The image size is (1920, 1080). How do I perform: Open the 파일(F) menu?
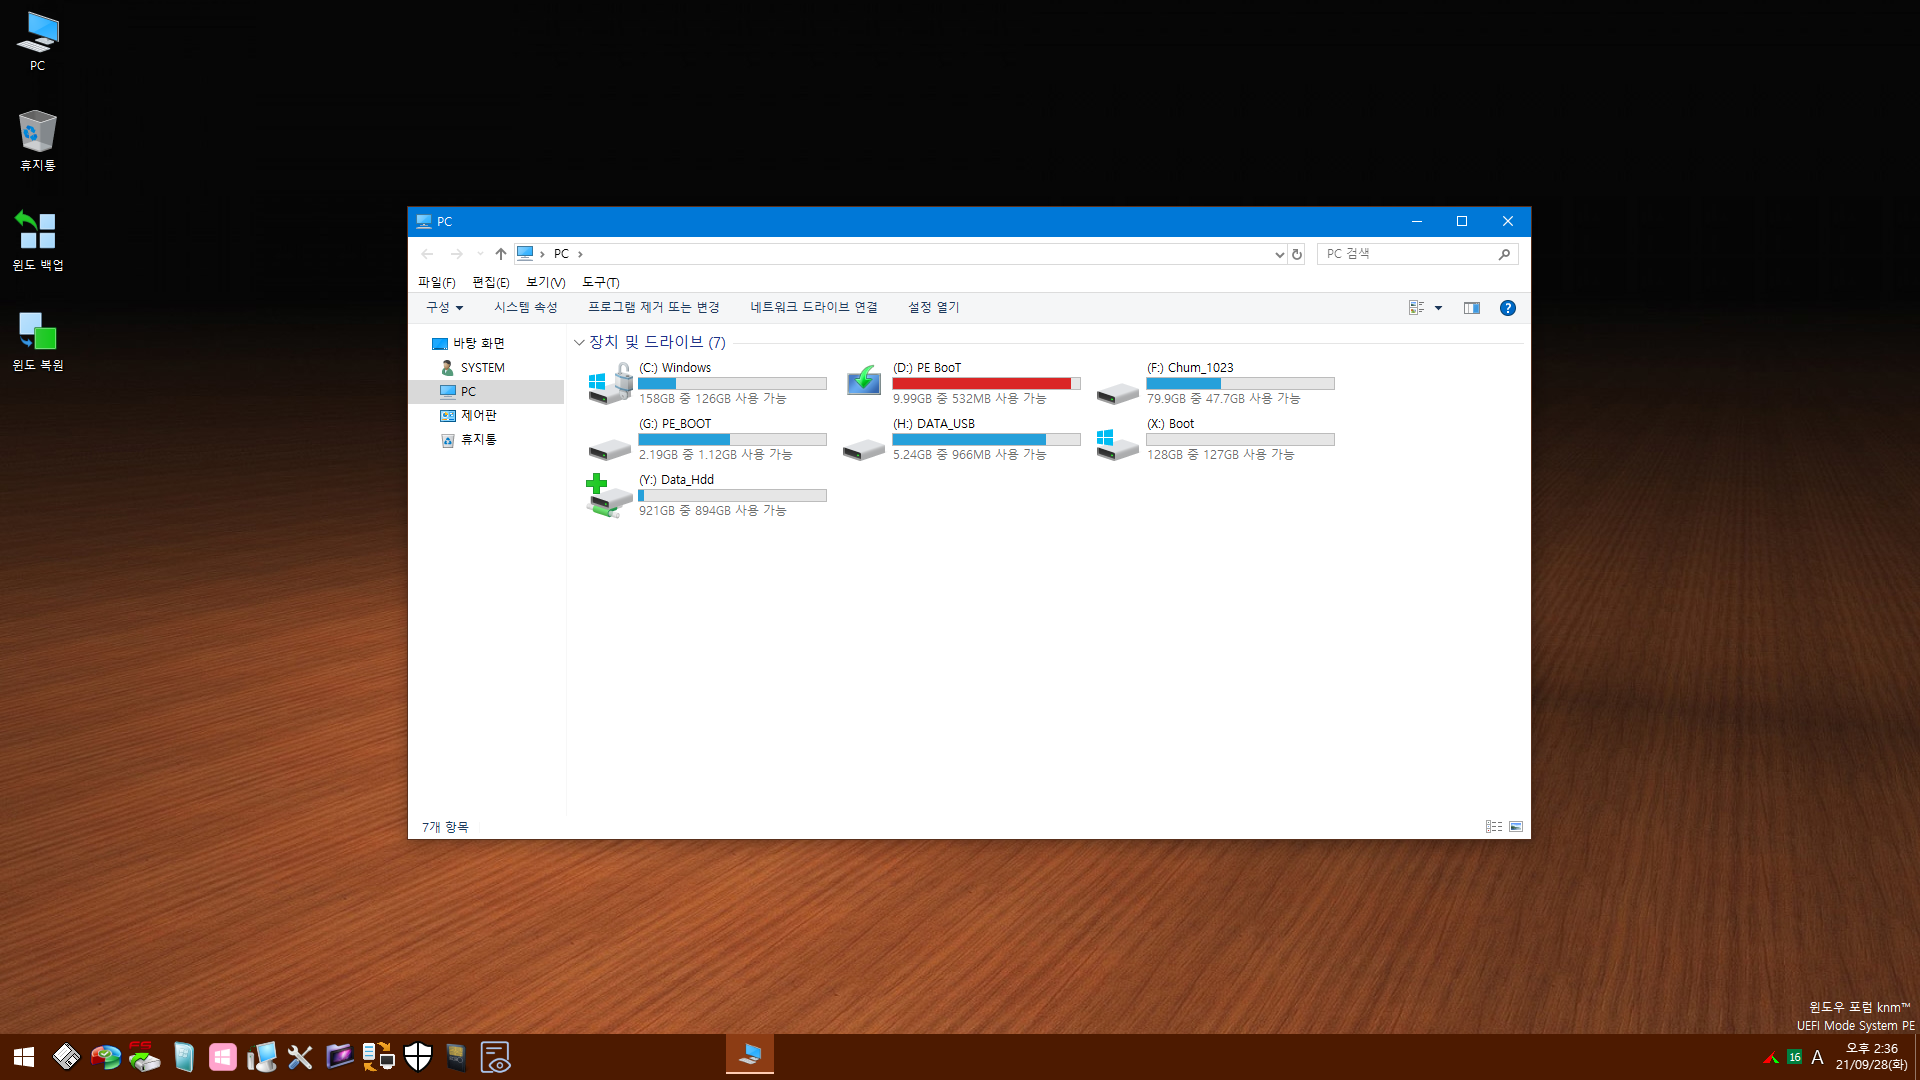(x=436, y=283)
